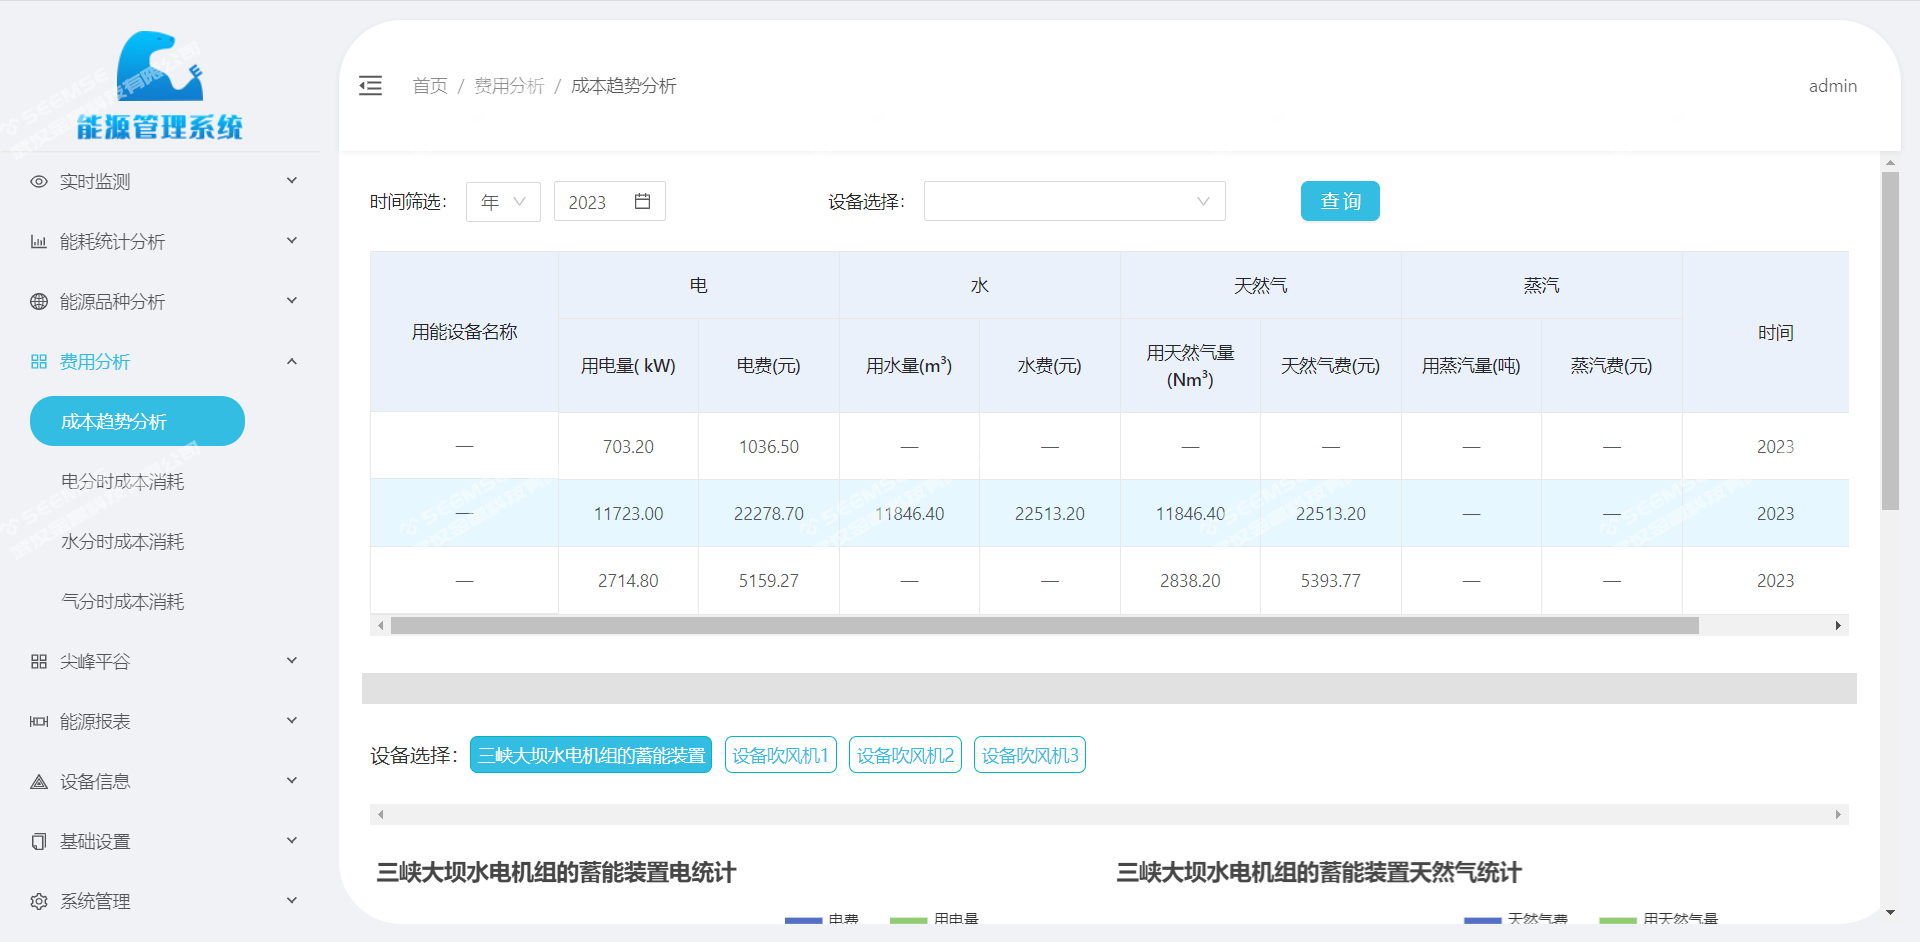Screen dimensions: 1920x942
Task: Open the 实时监测 menu
Action: 160,182
